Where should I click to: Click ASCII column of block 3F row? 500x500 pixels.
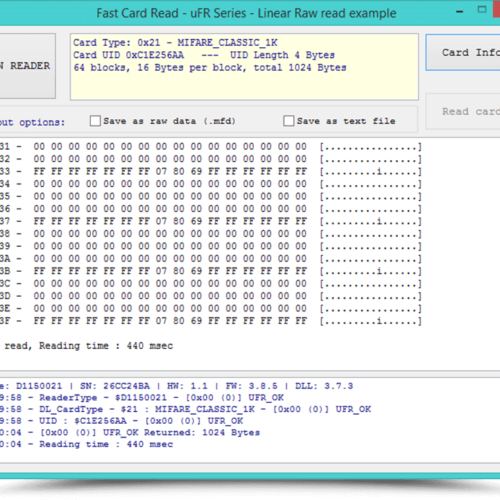tap(371, 321)
